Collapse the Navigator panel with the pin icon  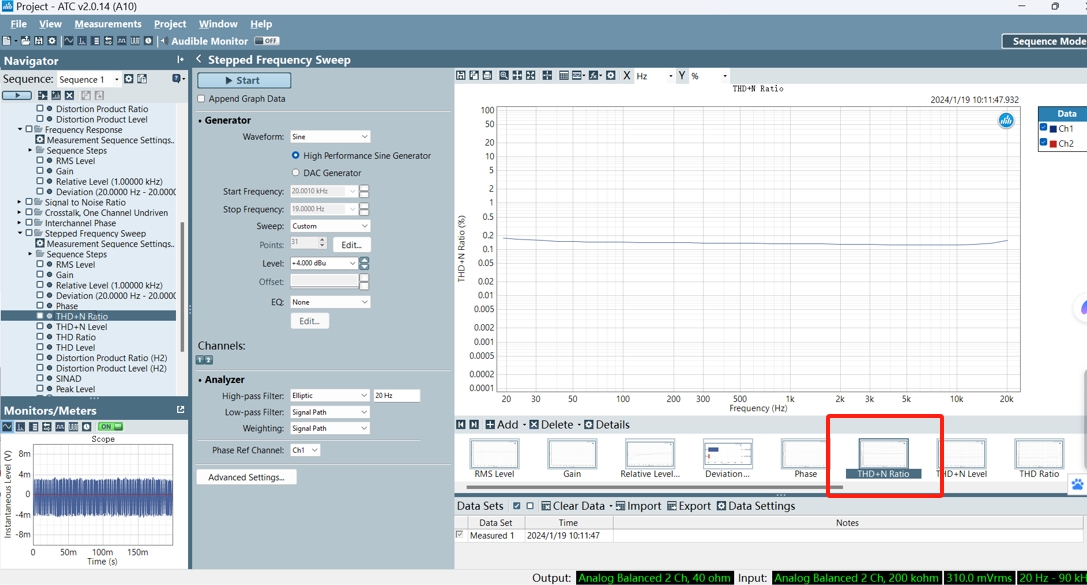click(180, 60)
